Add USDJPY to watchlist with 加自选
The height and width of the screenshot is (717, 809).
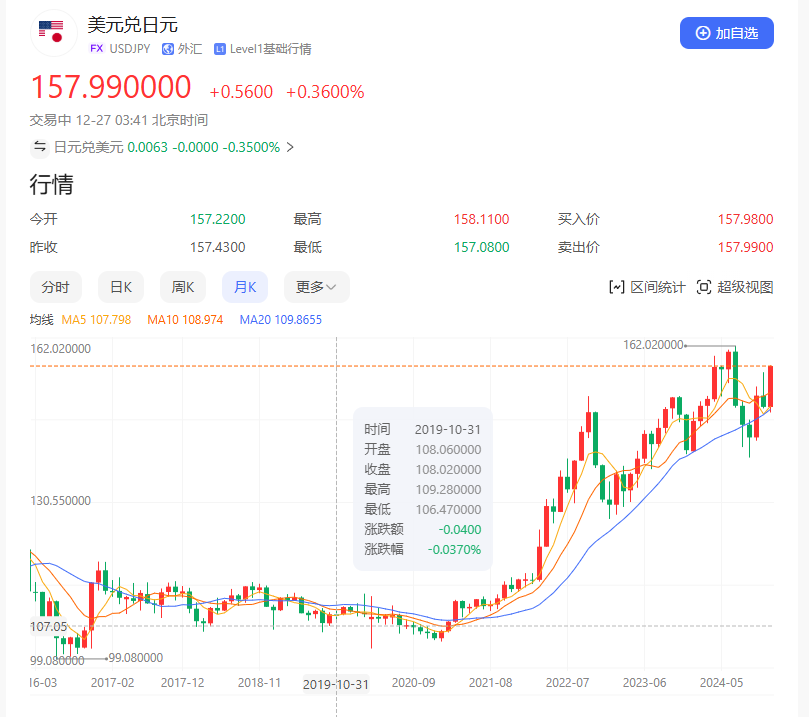tap(726, 33)
